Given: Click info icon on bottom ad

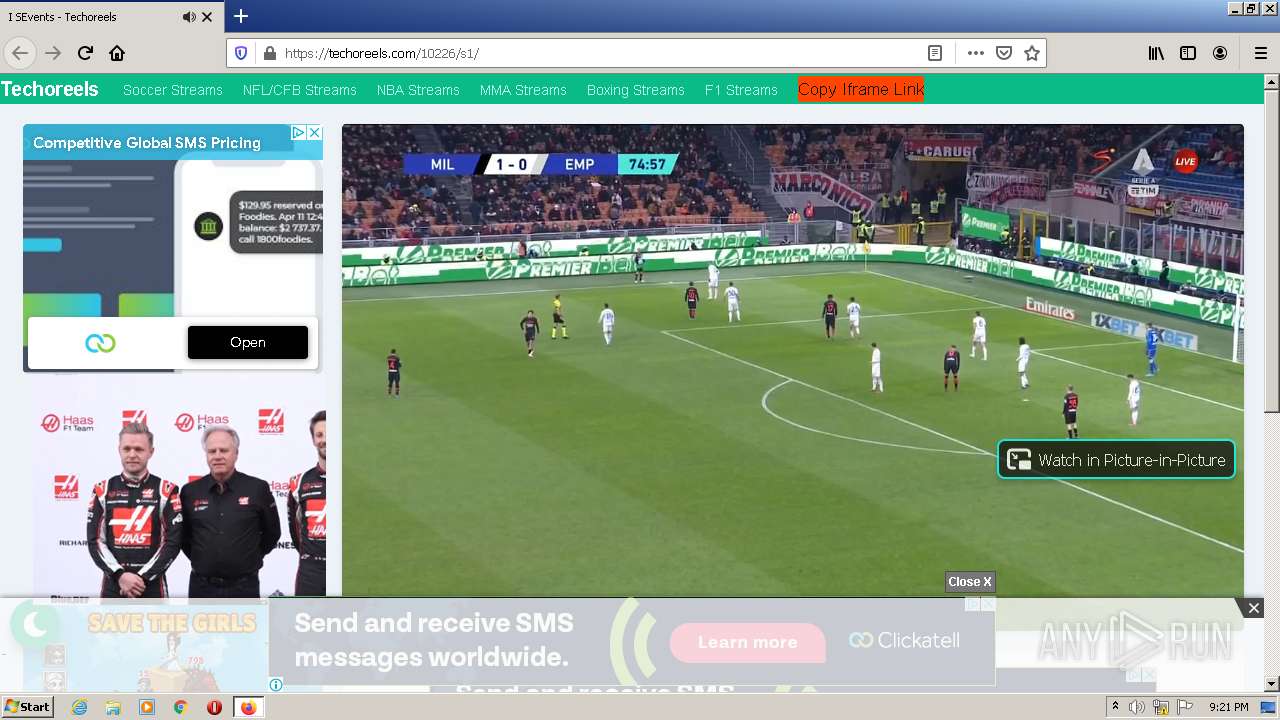Looking at the screenshot, I should point(276,685).
